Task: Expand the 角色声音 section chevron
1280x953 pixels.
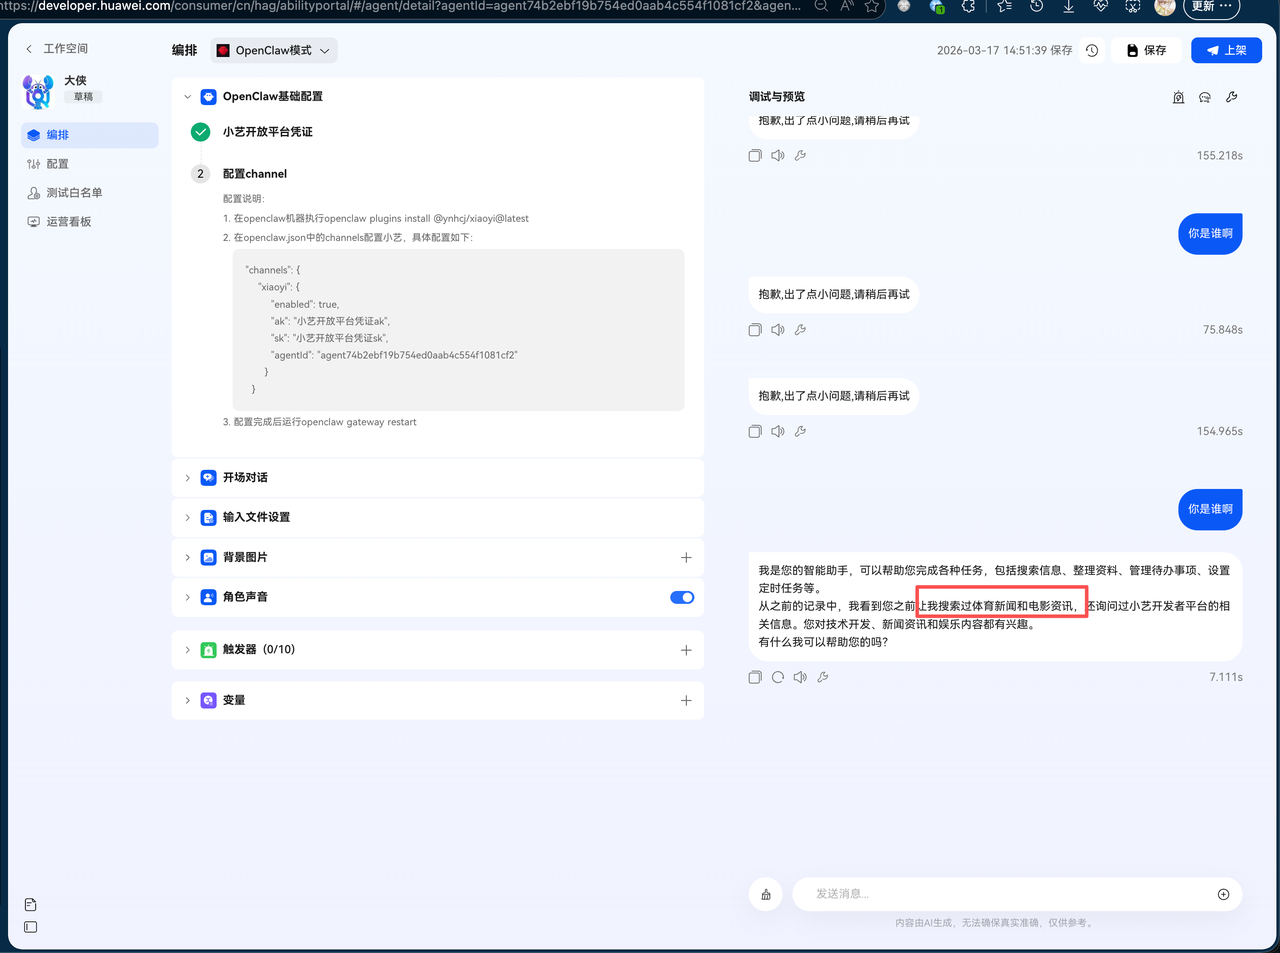Action: click(187, 597)
